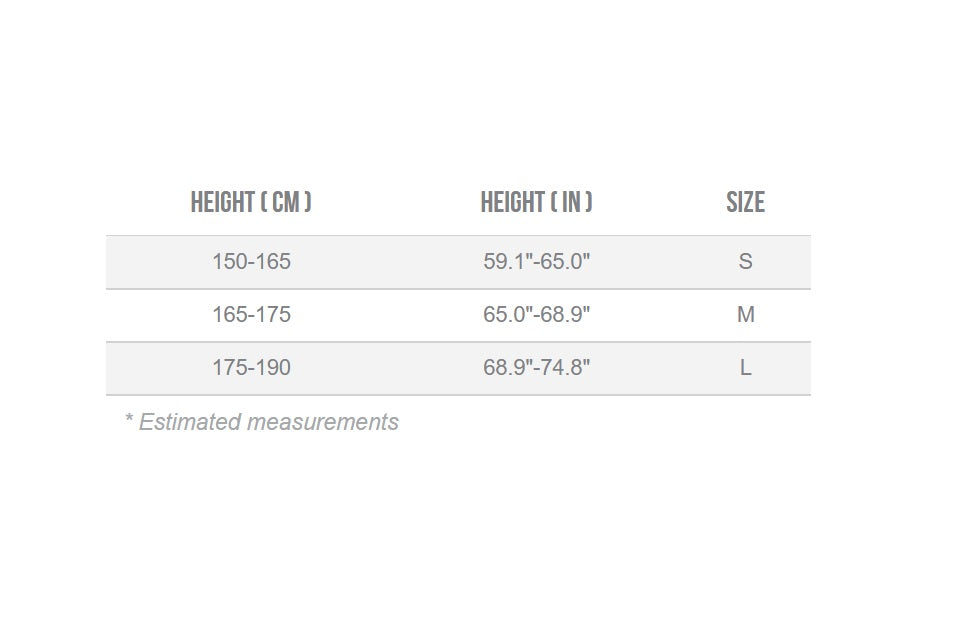Click the 65.0"-68.9" inch range cell
The image size is (970, 640).
(x=536, y=315)
